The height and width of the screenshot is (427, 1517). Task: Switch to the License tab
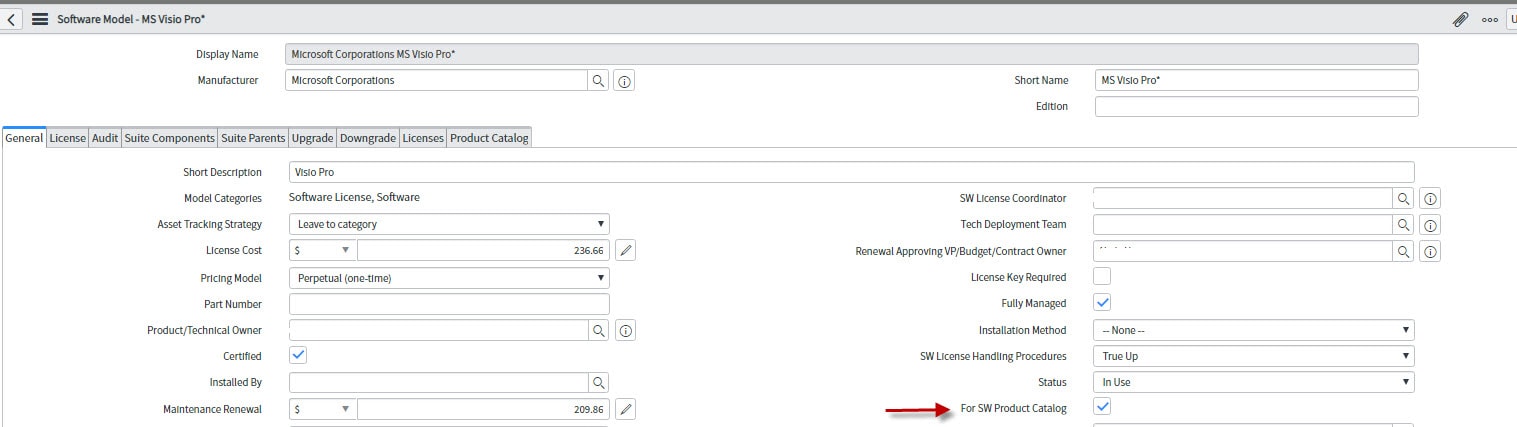click(x=68, y=138)
